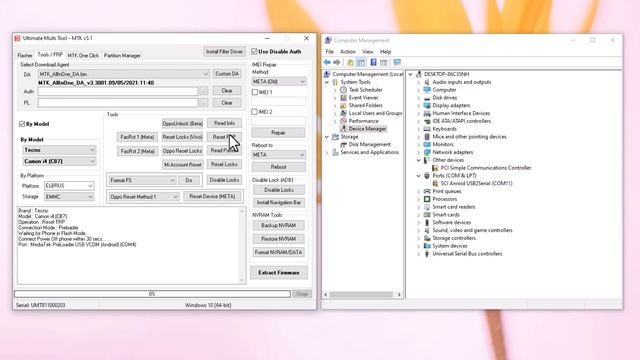
Task: Click the Disk Management icon
Action: point(343,144)
